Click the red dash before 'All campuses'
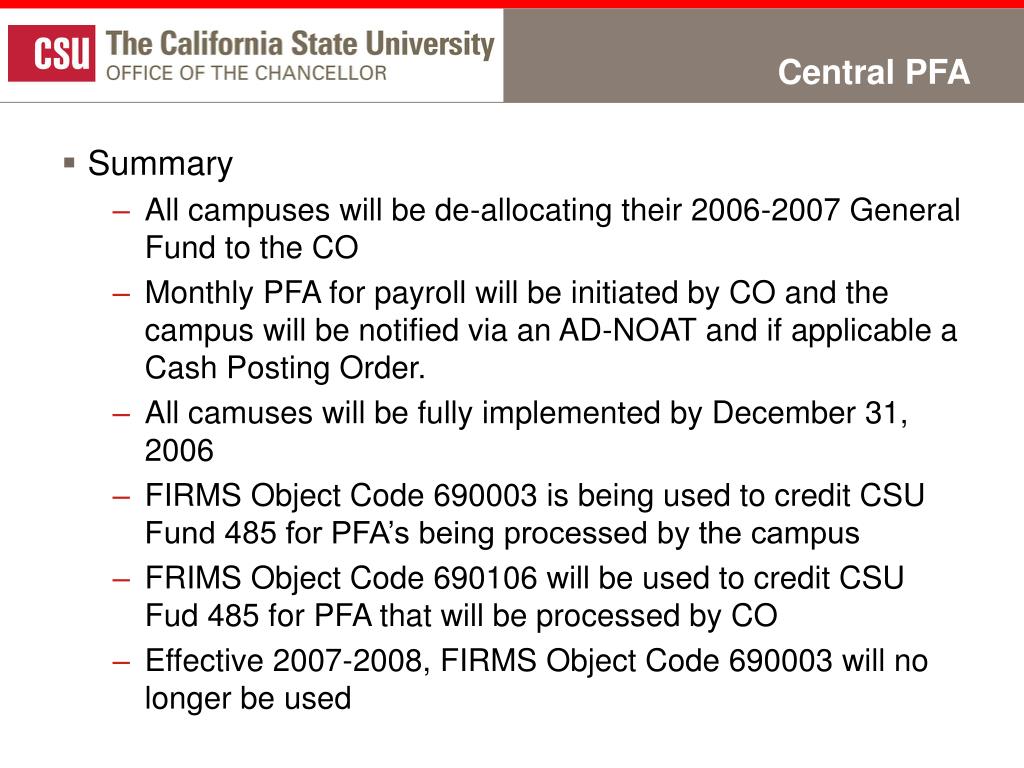The width and height of the screenshot is (1024, 768). (121, 212)
